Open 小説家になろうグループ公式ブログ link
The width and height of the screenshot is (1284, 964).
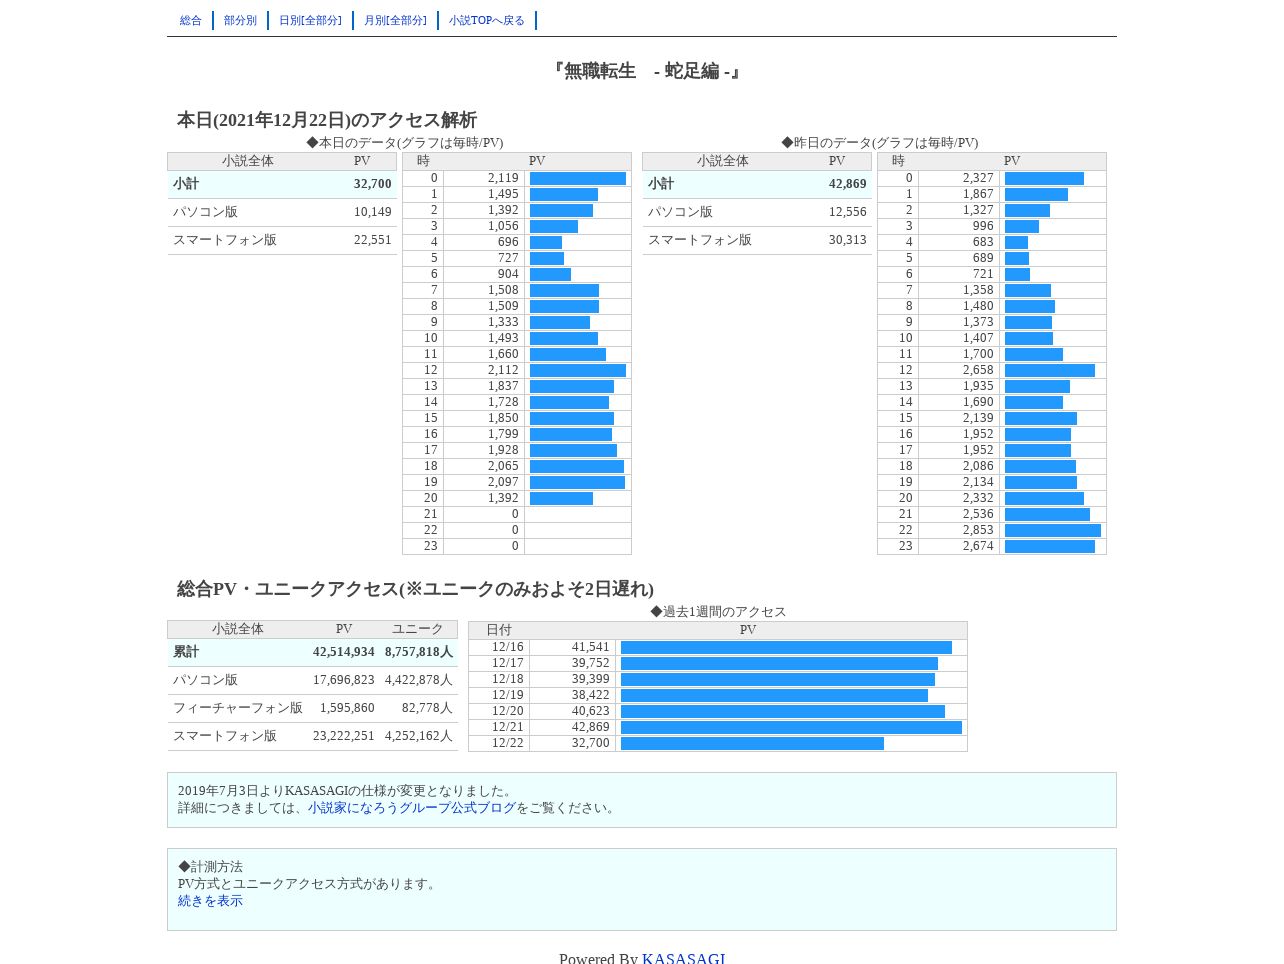pos(412,808)
